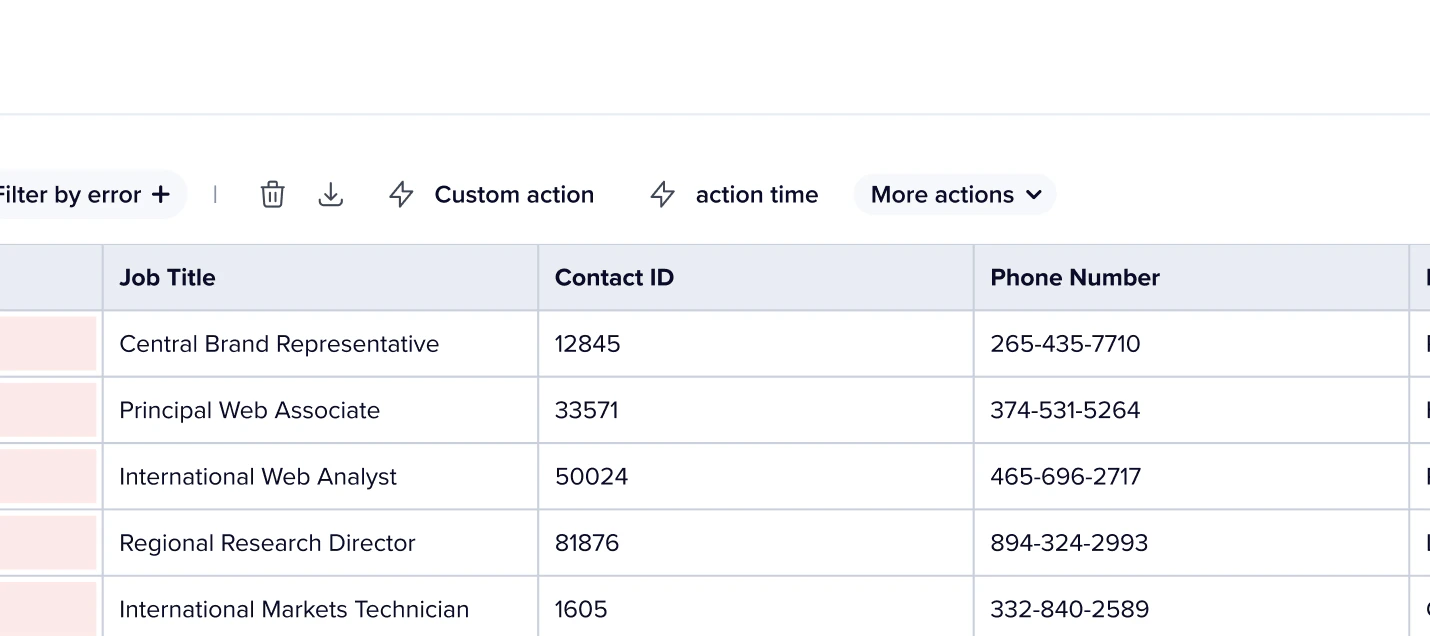Click the Custom action lightning icon
Image resolution: width=1430 pixels, height=636 pixels.
coord(401,194)
